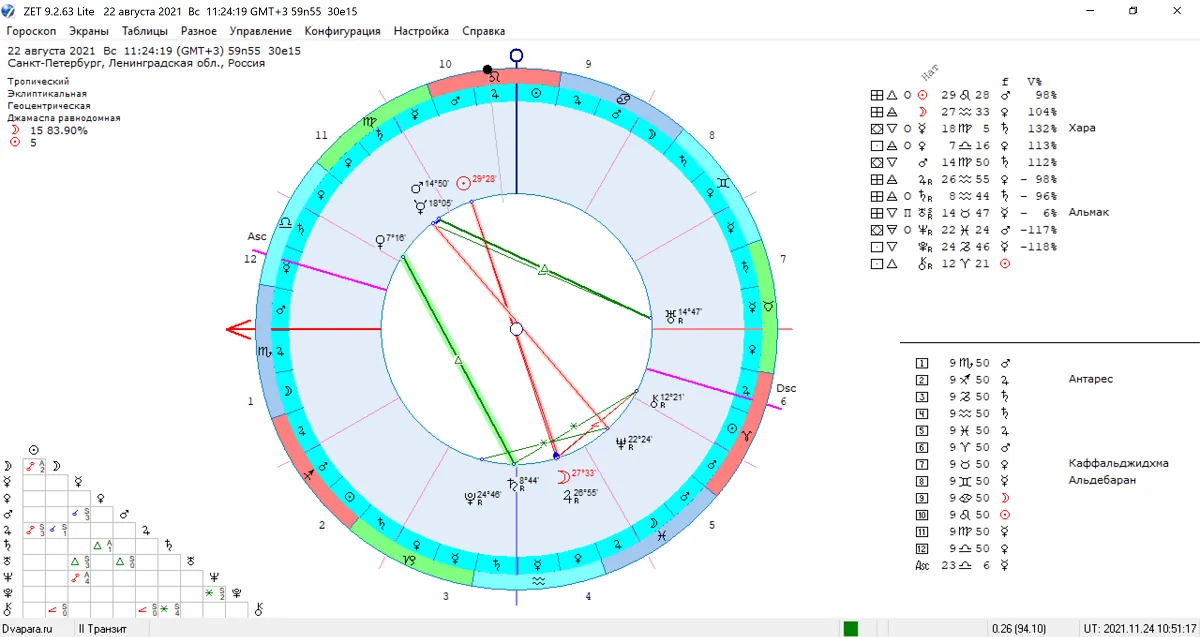The width and height of the screenshot is (1200, 637).
Task: Click the Dvapara.ru status bar label
Action: click(35, 629)
